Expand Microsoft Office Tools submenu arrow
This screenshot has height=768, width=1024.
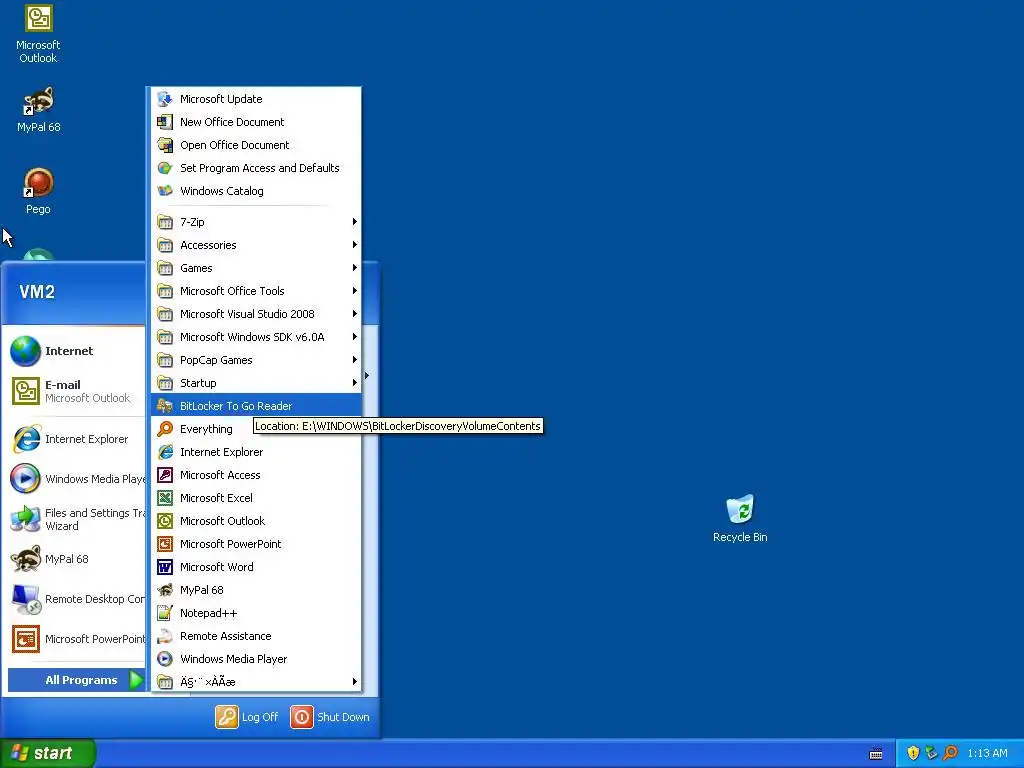pyautogui.click(x=355, y=291)
